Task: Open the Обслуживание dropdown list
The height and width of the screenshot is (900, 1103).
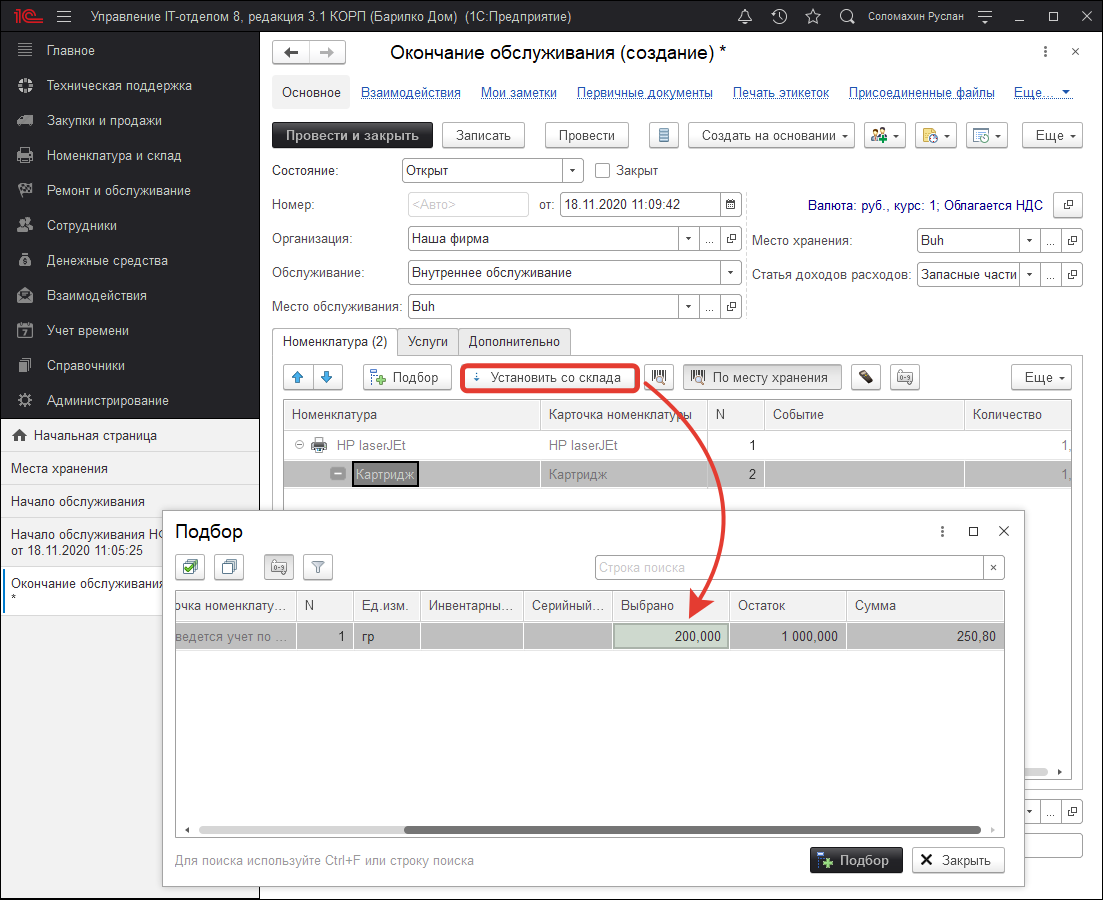Action: click(729, 272)
